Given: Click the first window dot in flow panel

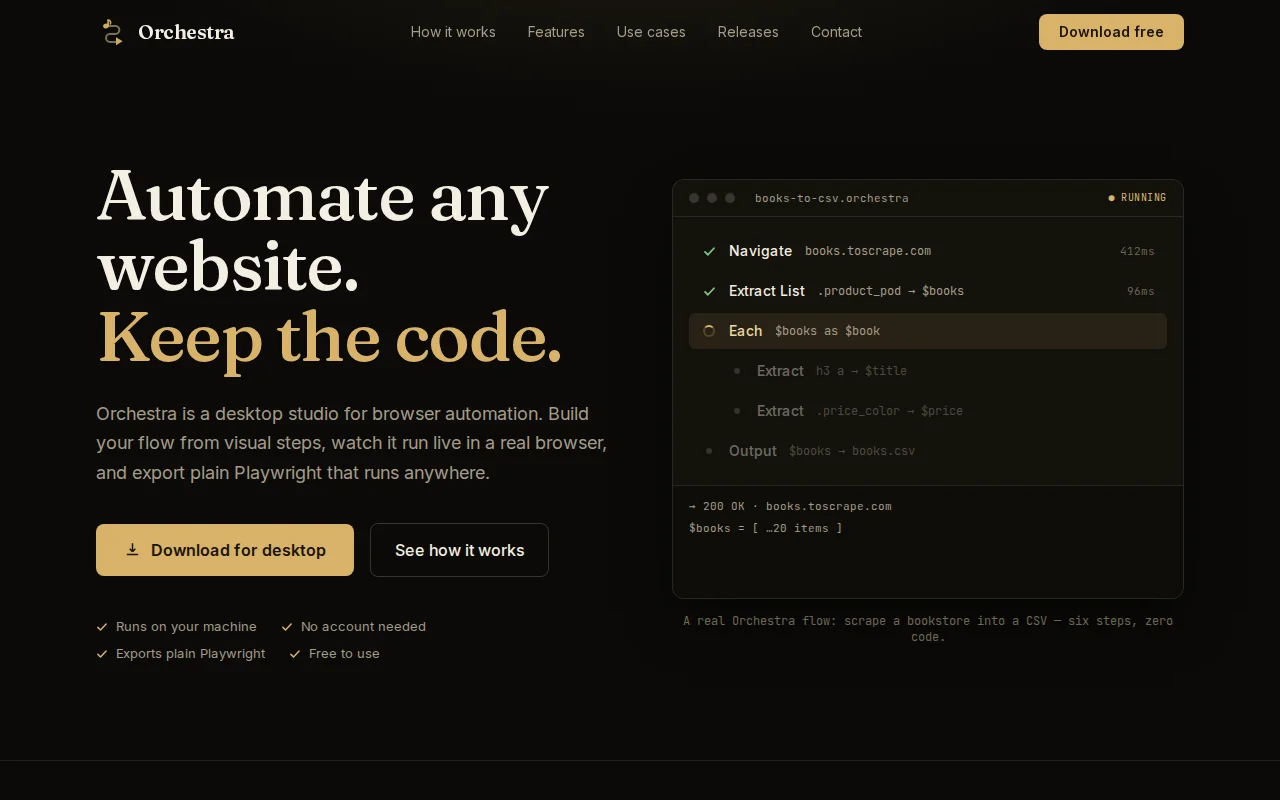Looking at the screenshot, I should pos(694,198).
